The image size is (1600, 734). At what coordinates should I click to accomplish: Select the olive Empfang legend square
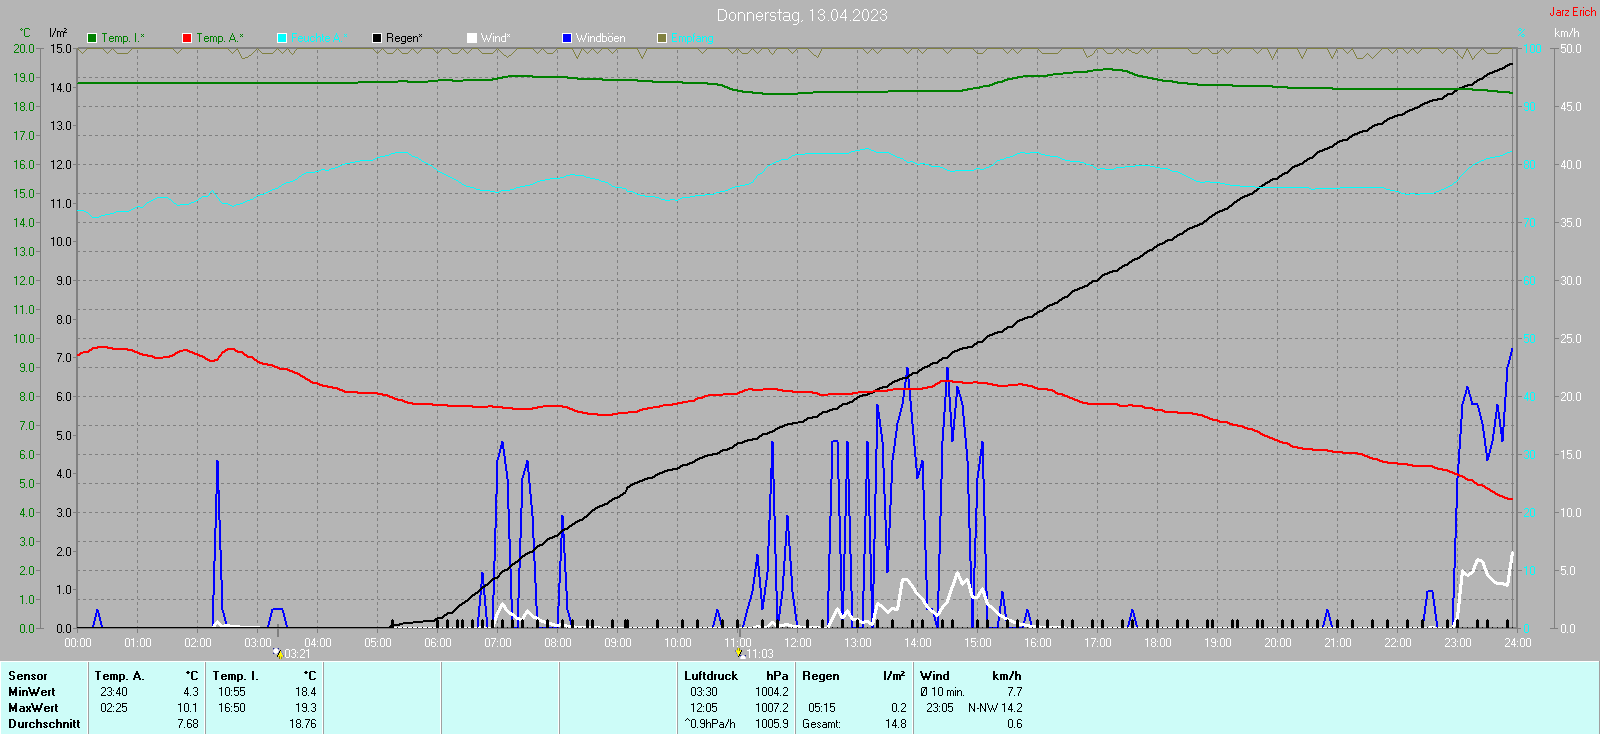click(662, 38)
